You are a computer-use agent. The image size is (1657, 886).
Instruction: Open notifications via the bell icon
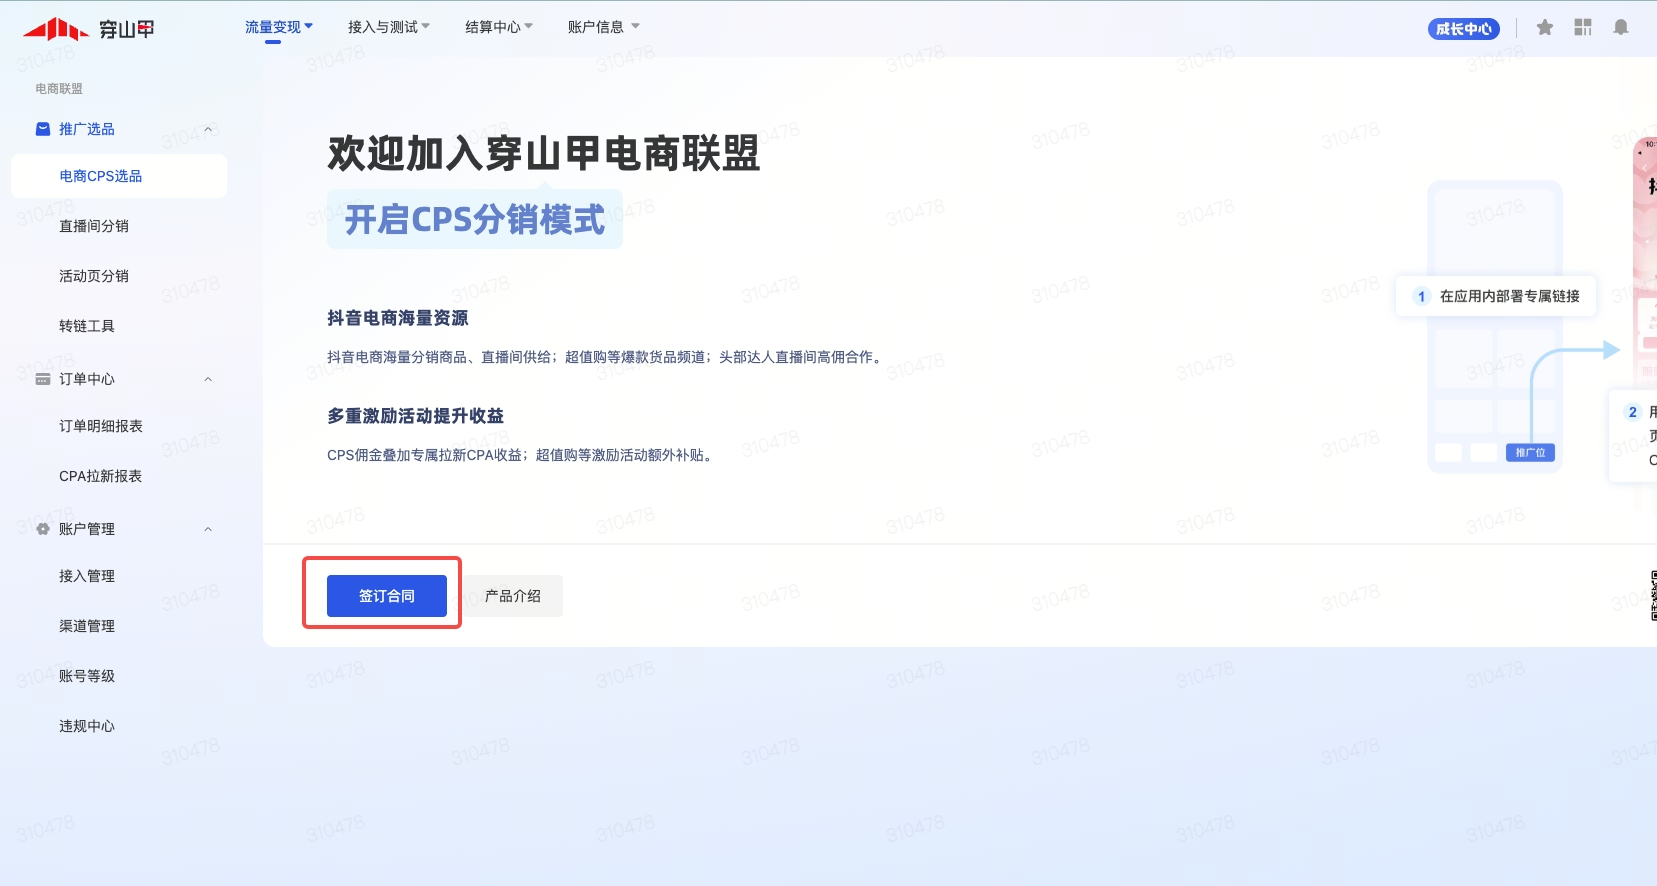click(1621, 28)
